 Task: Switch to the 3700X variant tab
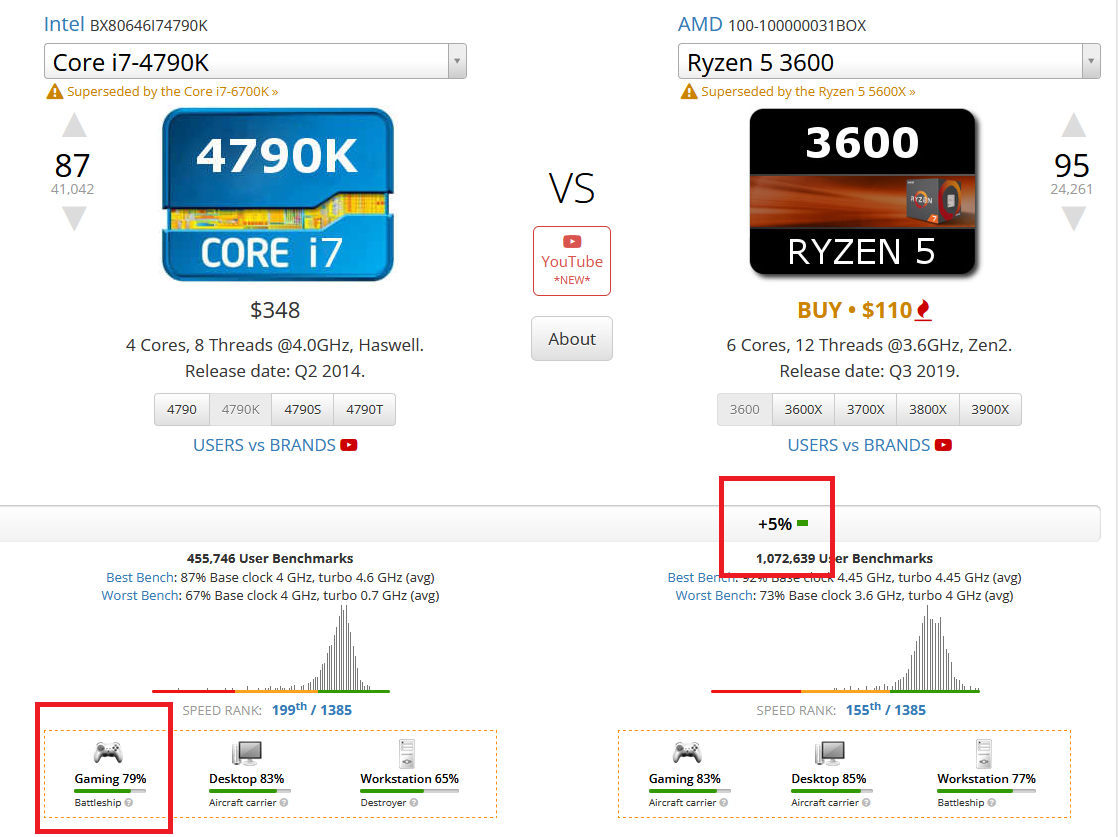point(864,409)
